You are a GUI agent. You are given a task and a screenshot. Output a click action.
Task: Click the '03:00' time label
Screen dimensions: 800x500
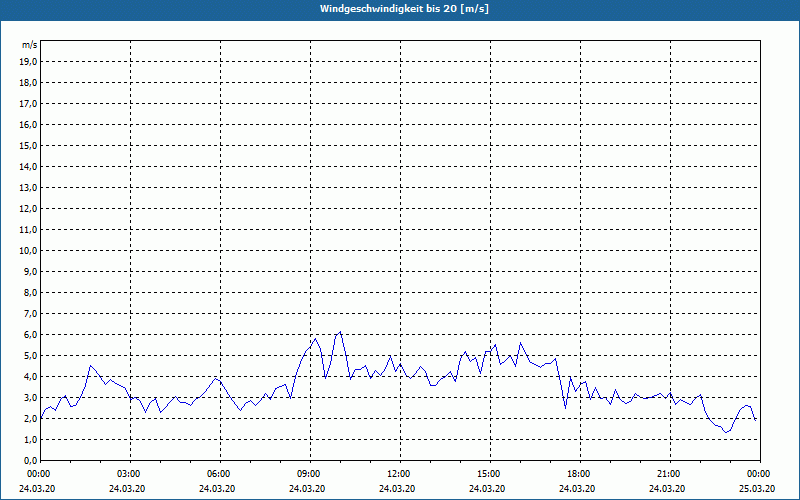131,474
